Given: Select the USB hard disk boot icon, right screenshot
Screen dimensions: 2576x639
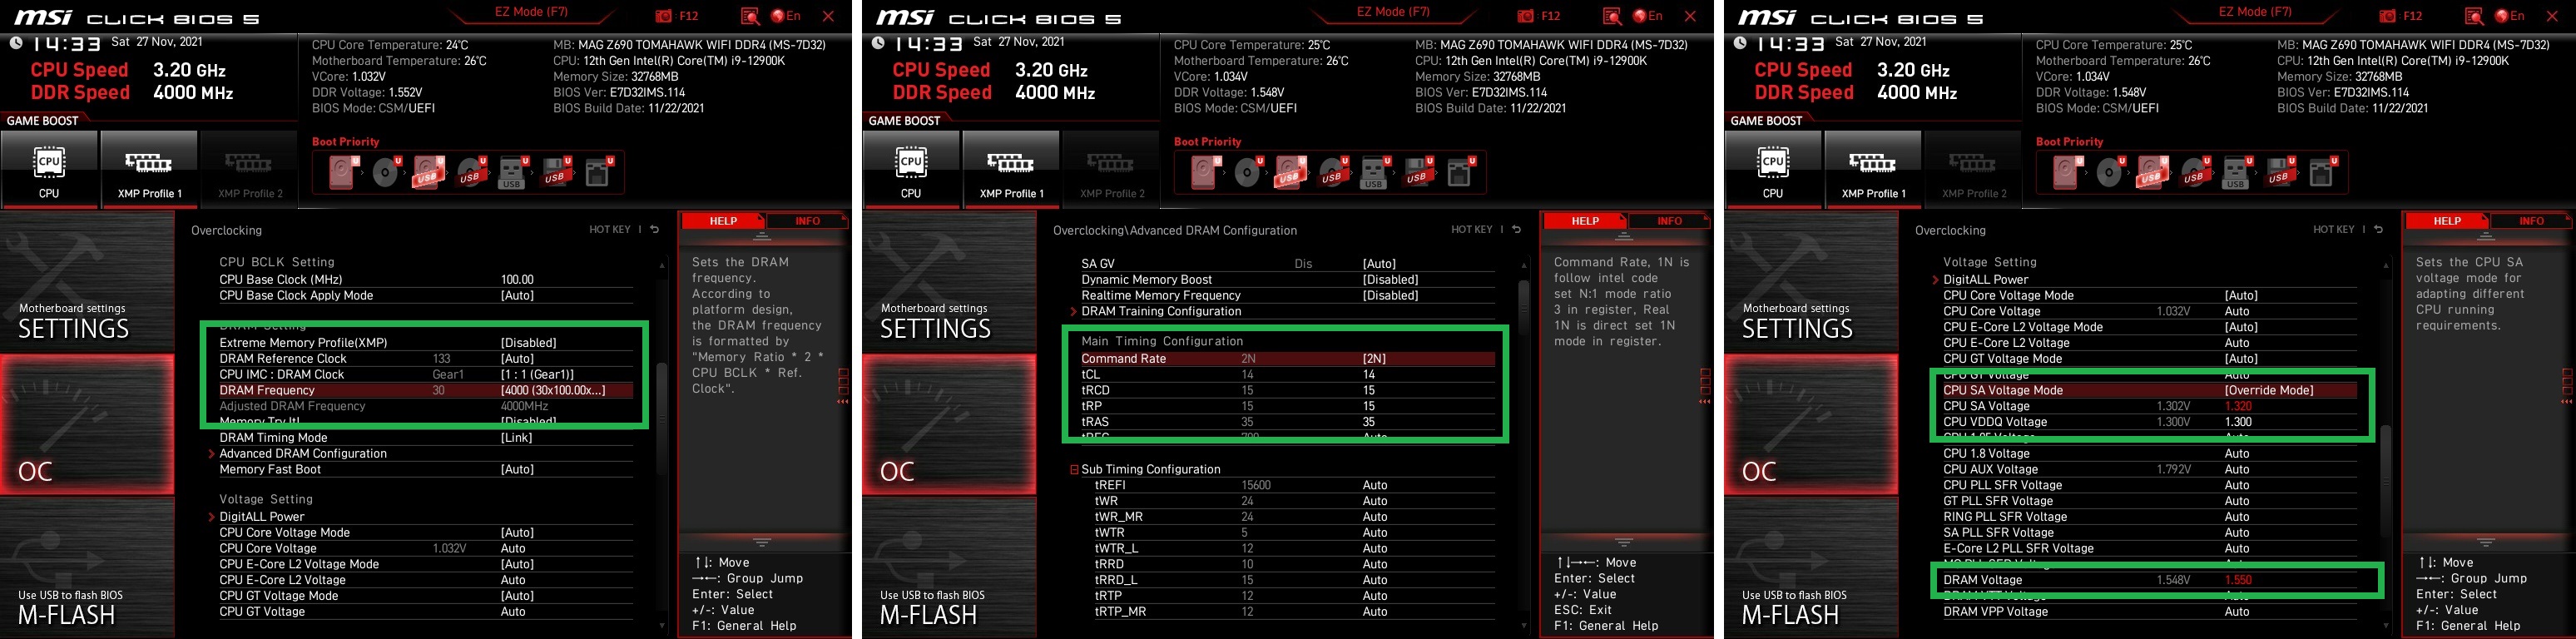Looking at the screenshot, I should coord(2152,173).
